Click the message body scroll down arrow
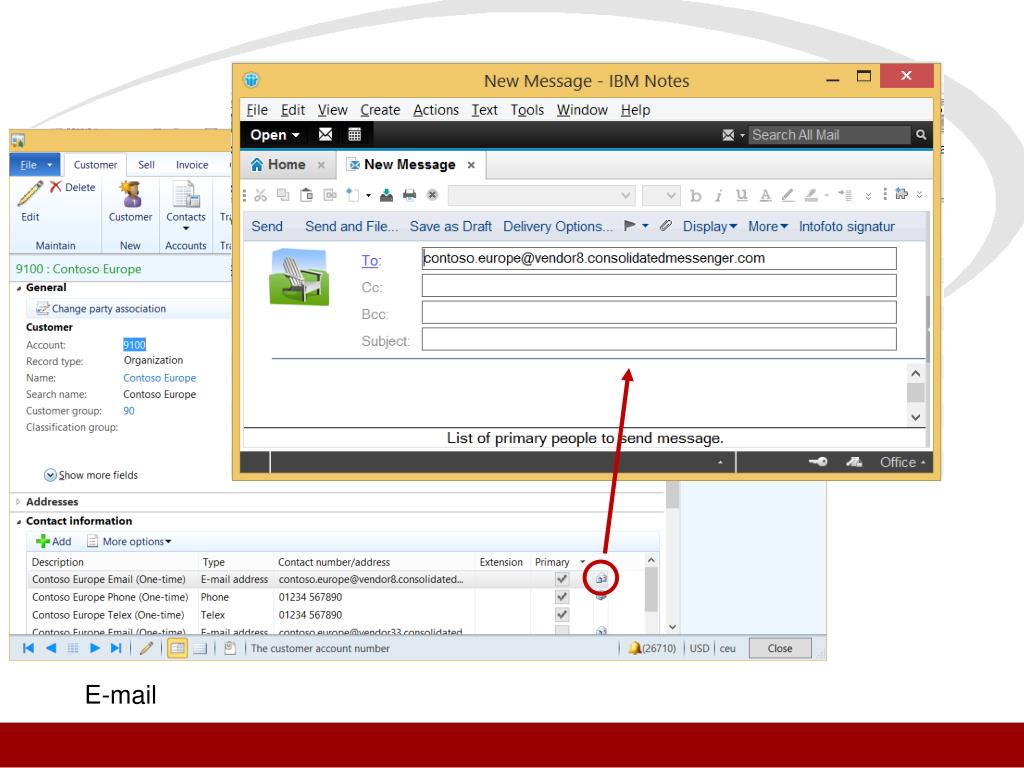The height and width of the screenshot is (768, 1024). (x=916, y=417)
